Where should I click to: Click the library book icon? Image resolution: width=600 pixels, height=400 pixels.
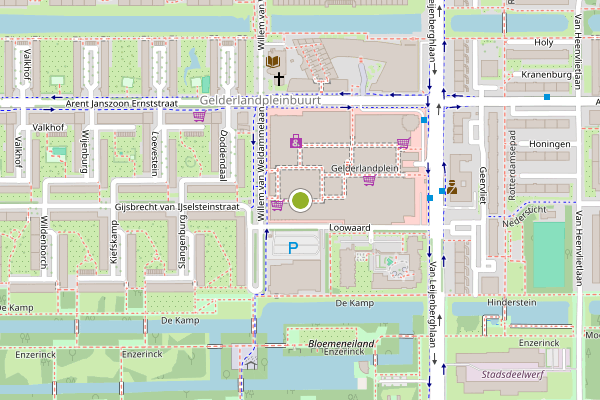click(x=273, y=61)
